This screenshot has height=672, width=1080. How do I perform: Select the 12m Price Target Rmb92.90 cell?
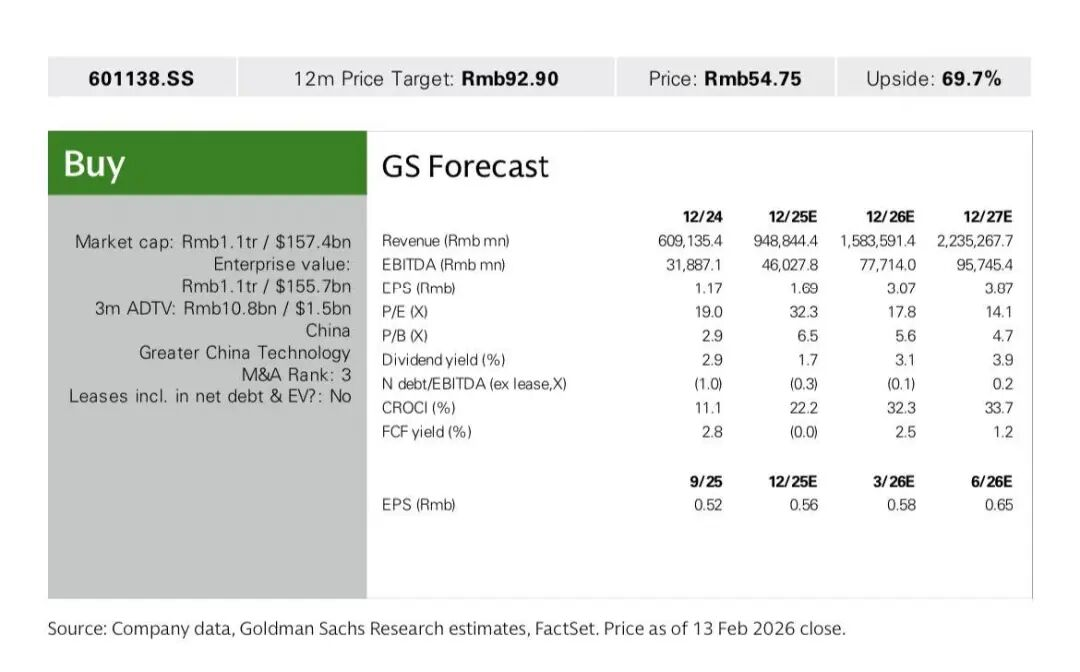point(426,78)
